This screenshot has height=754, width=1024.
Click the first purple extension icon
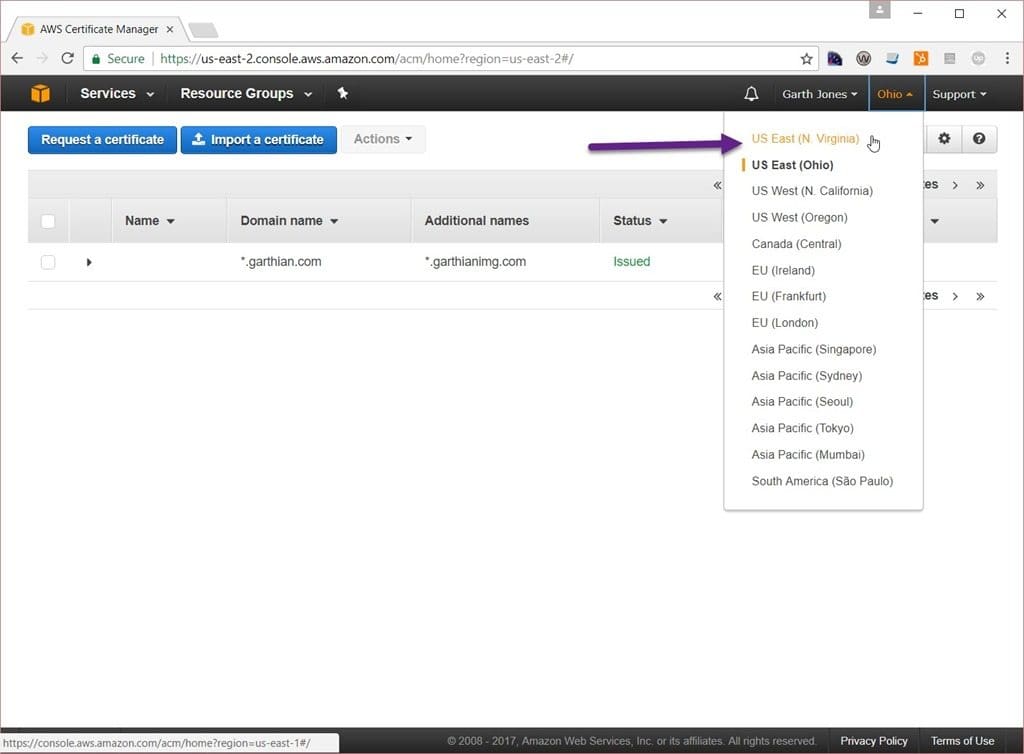coord(835,59)
